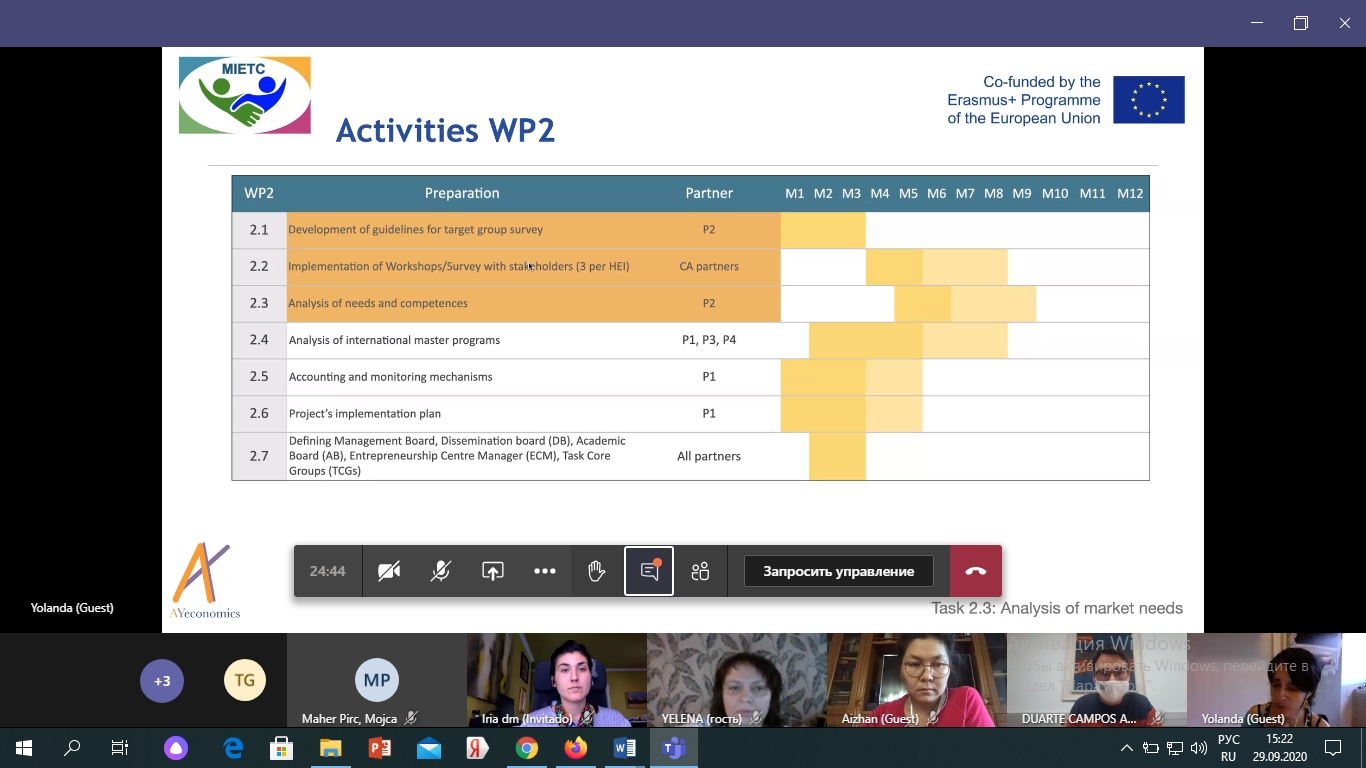Open more actions ellipsis menu
Viewport: 1366px width, 768px height.
click(x=545, y=571)
